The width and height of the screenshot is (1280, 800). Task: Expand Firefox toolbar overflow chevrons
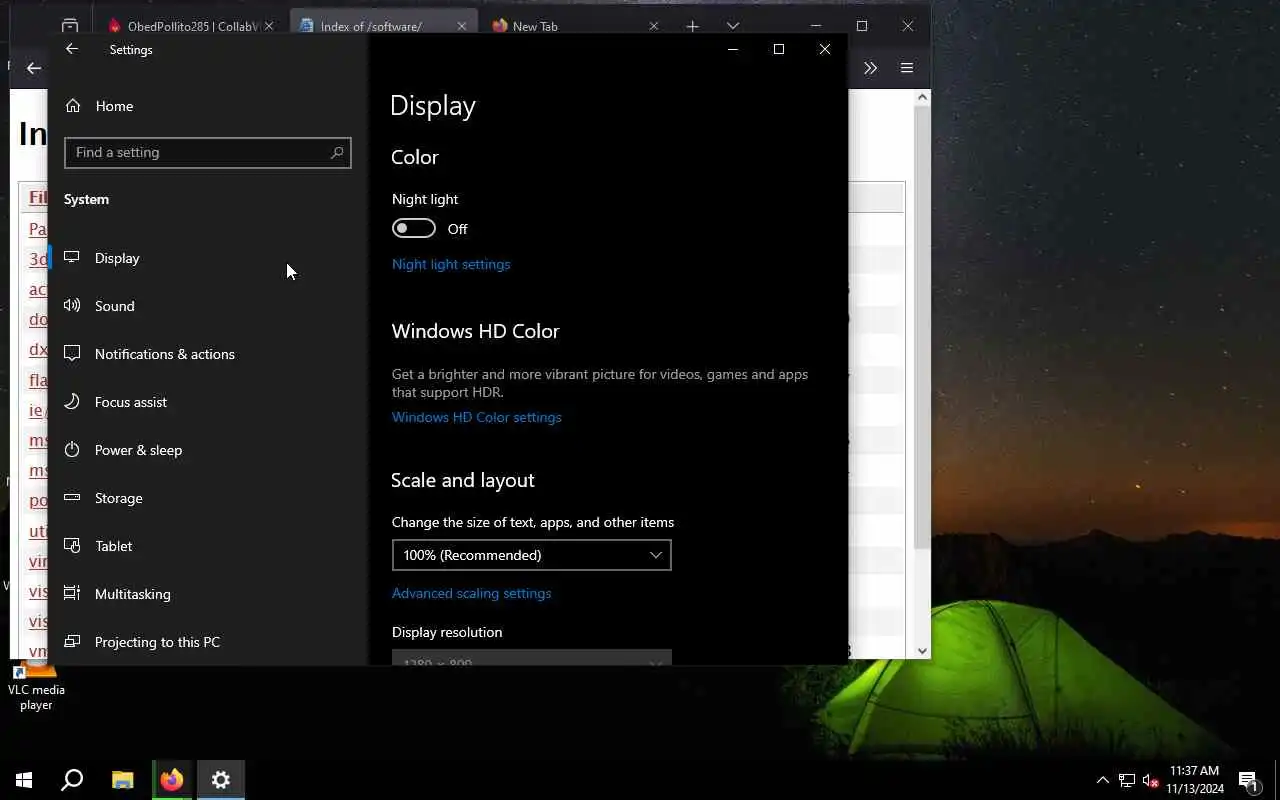point(870,68)
